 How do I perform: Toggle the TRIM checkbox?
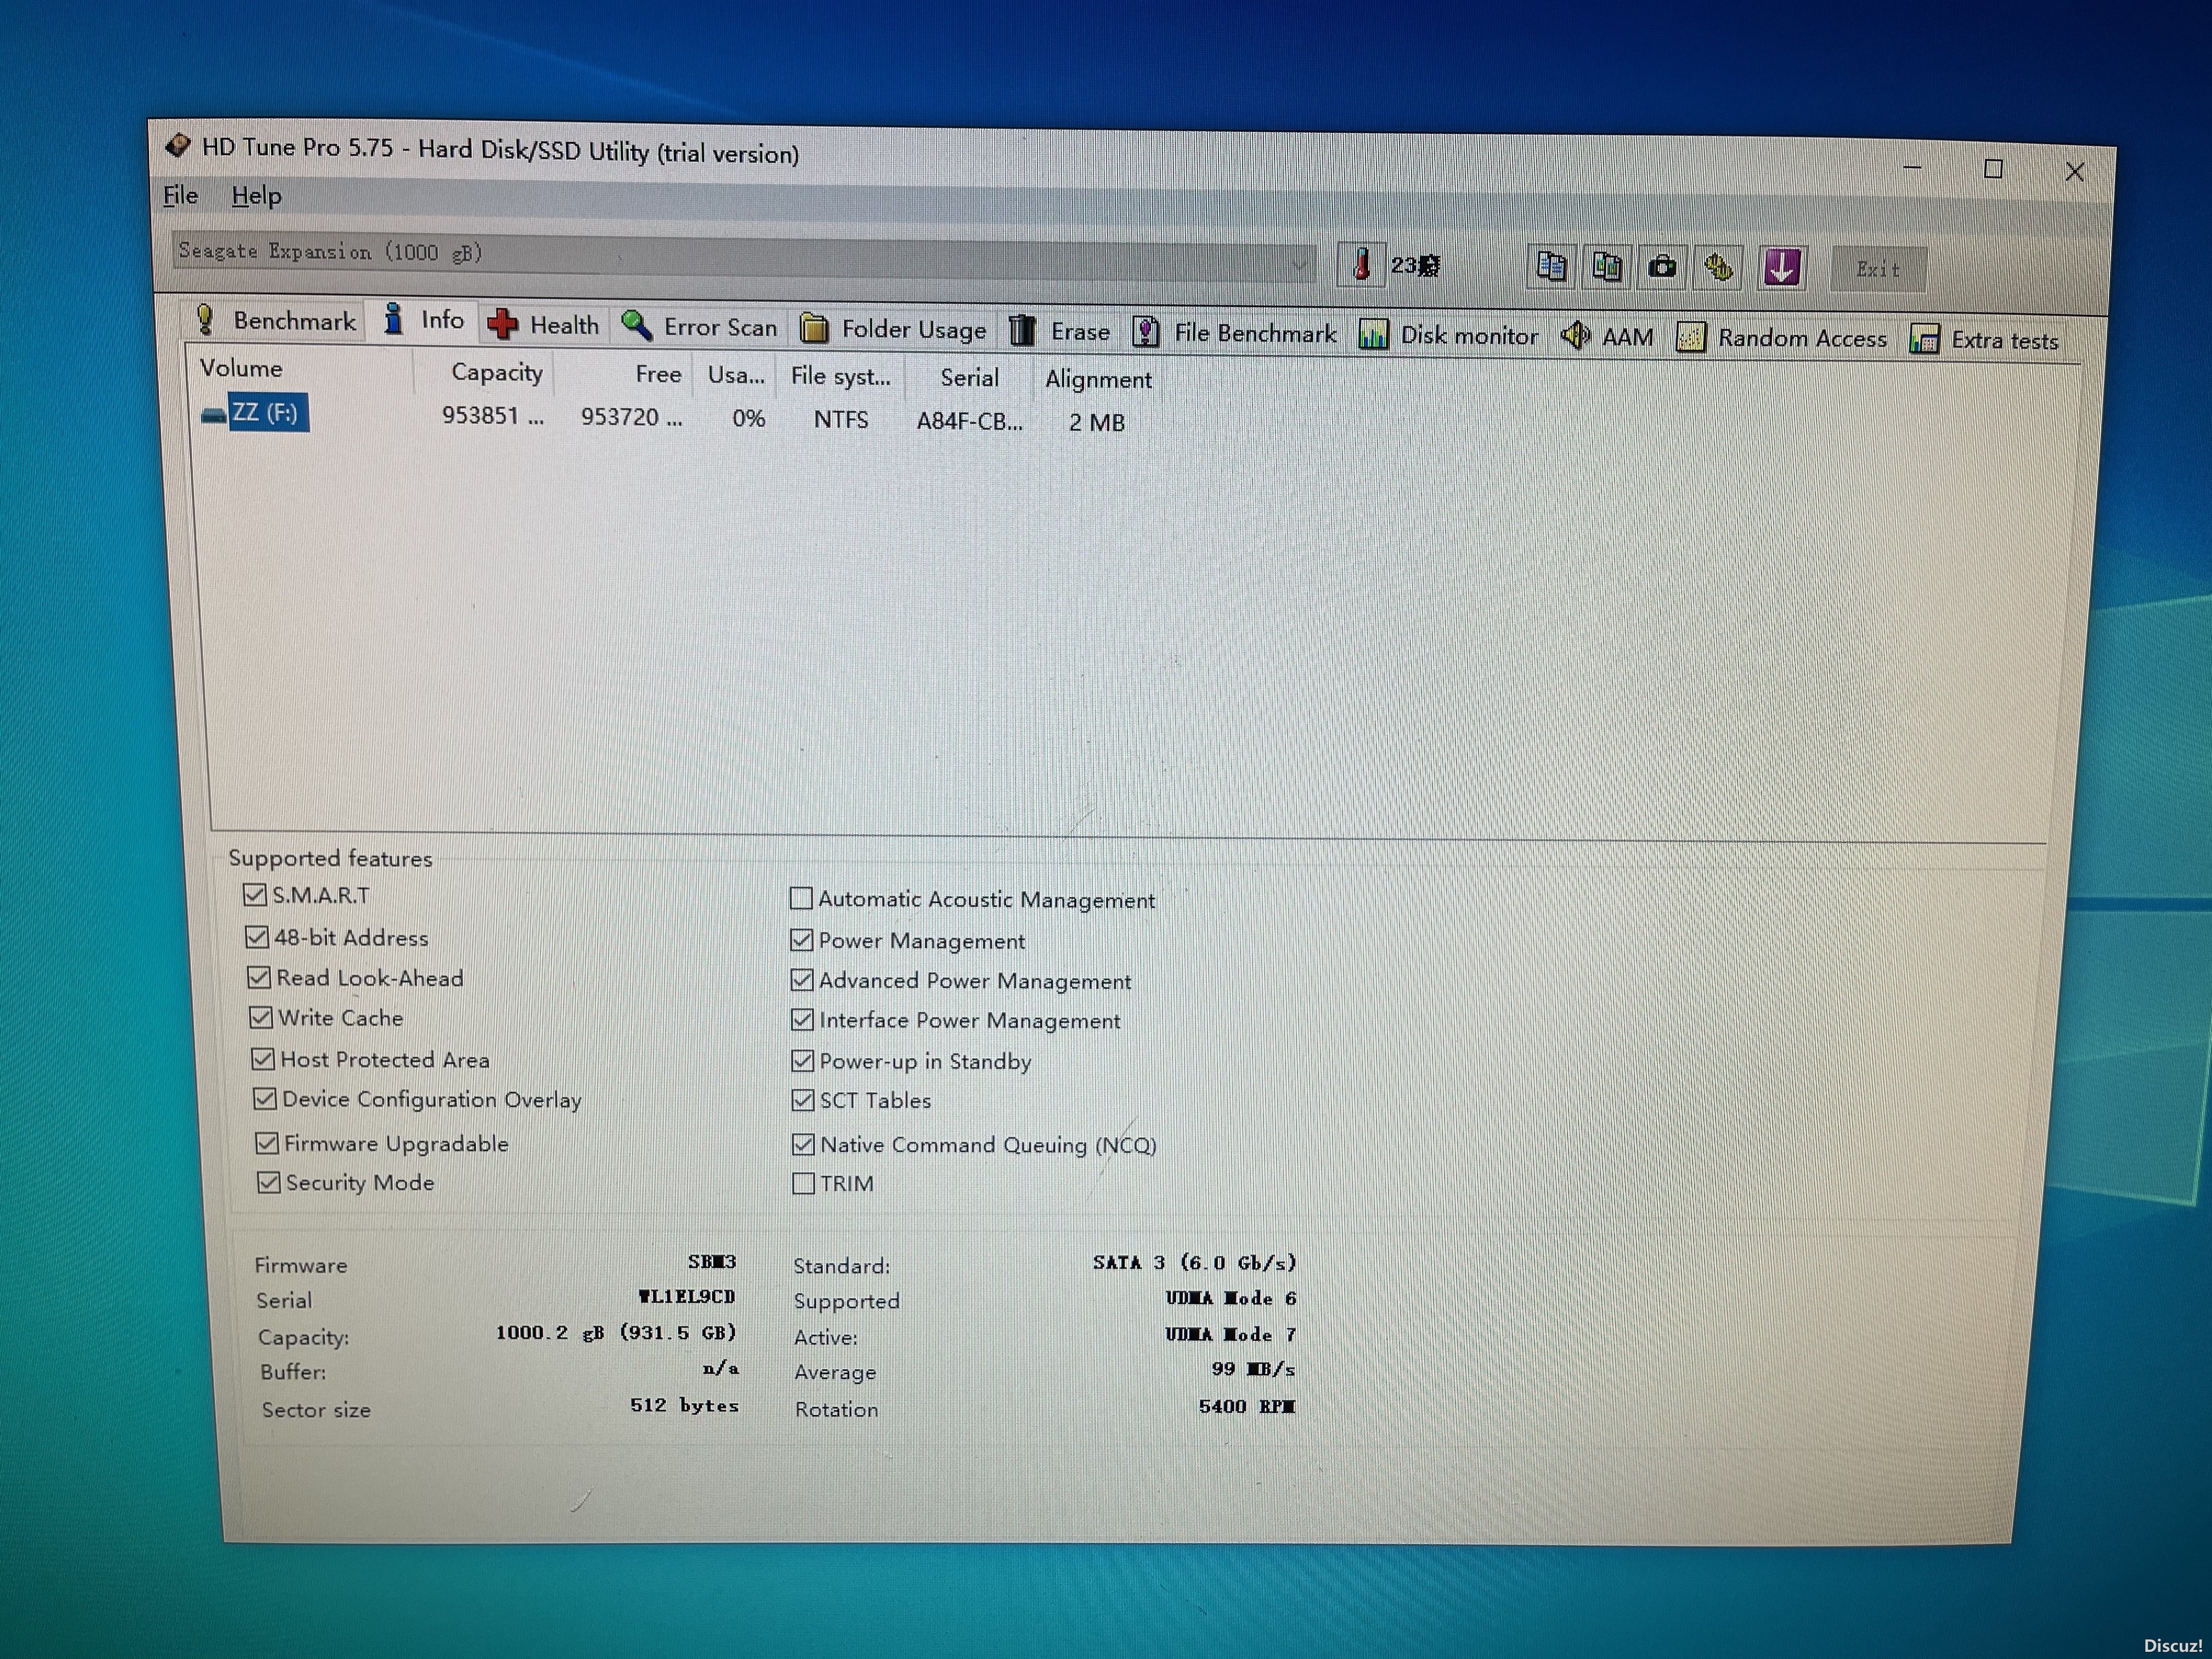point(804,1183)
